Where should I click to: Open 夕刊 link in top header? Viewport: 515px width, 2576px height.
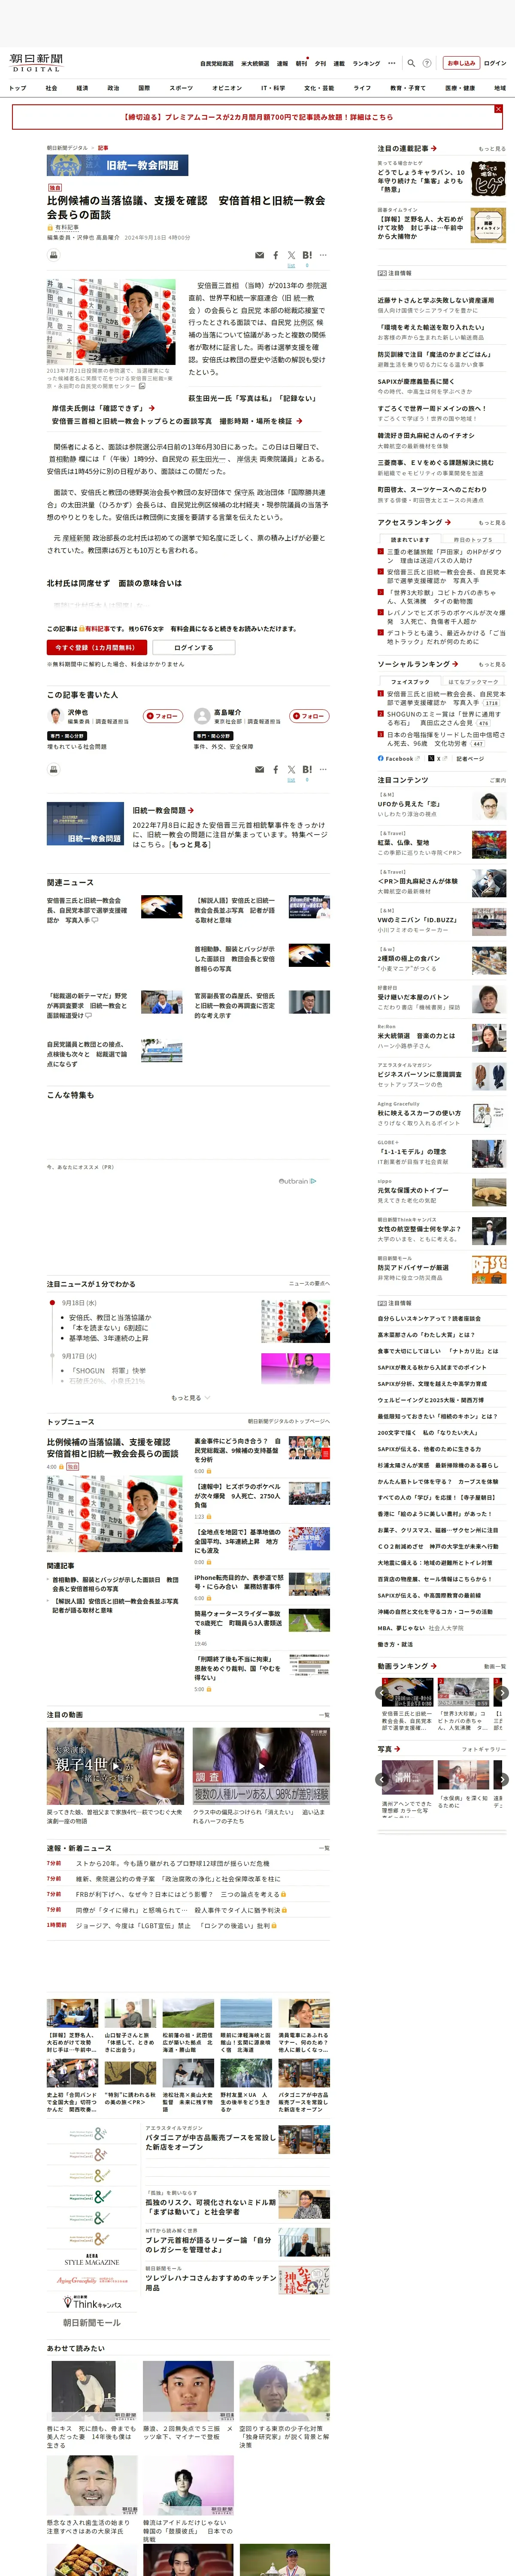point(320,63)
